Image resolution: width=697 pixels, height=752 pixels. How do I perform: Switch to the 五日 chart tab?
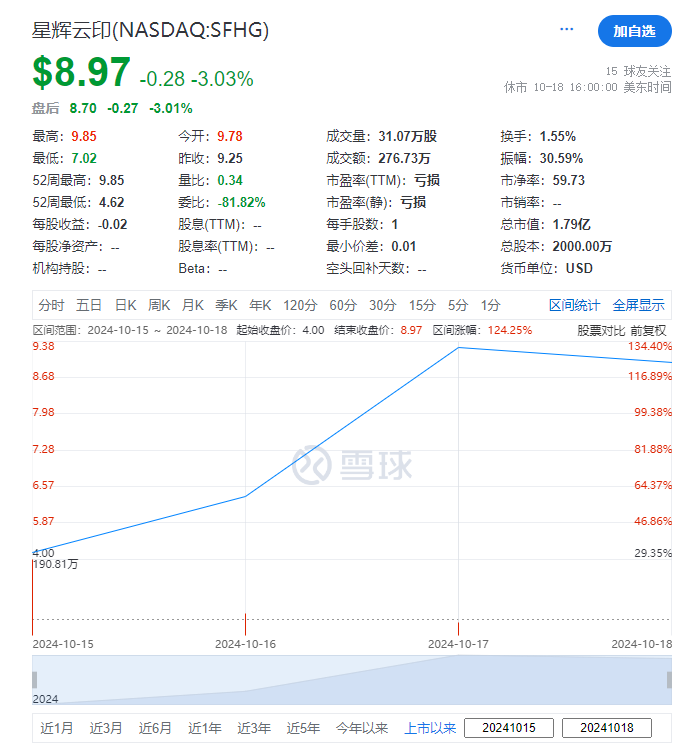click(89, 305)
